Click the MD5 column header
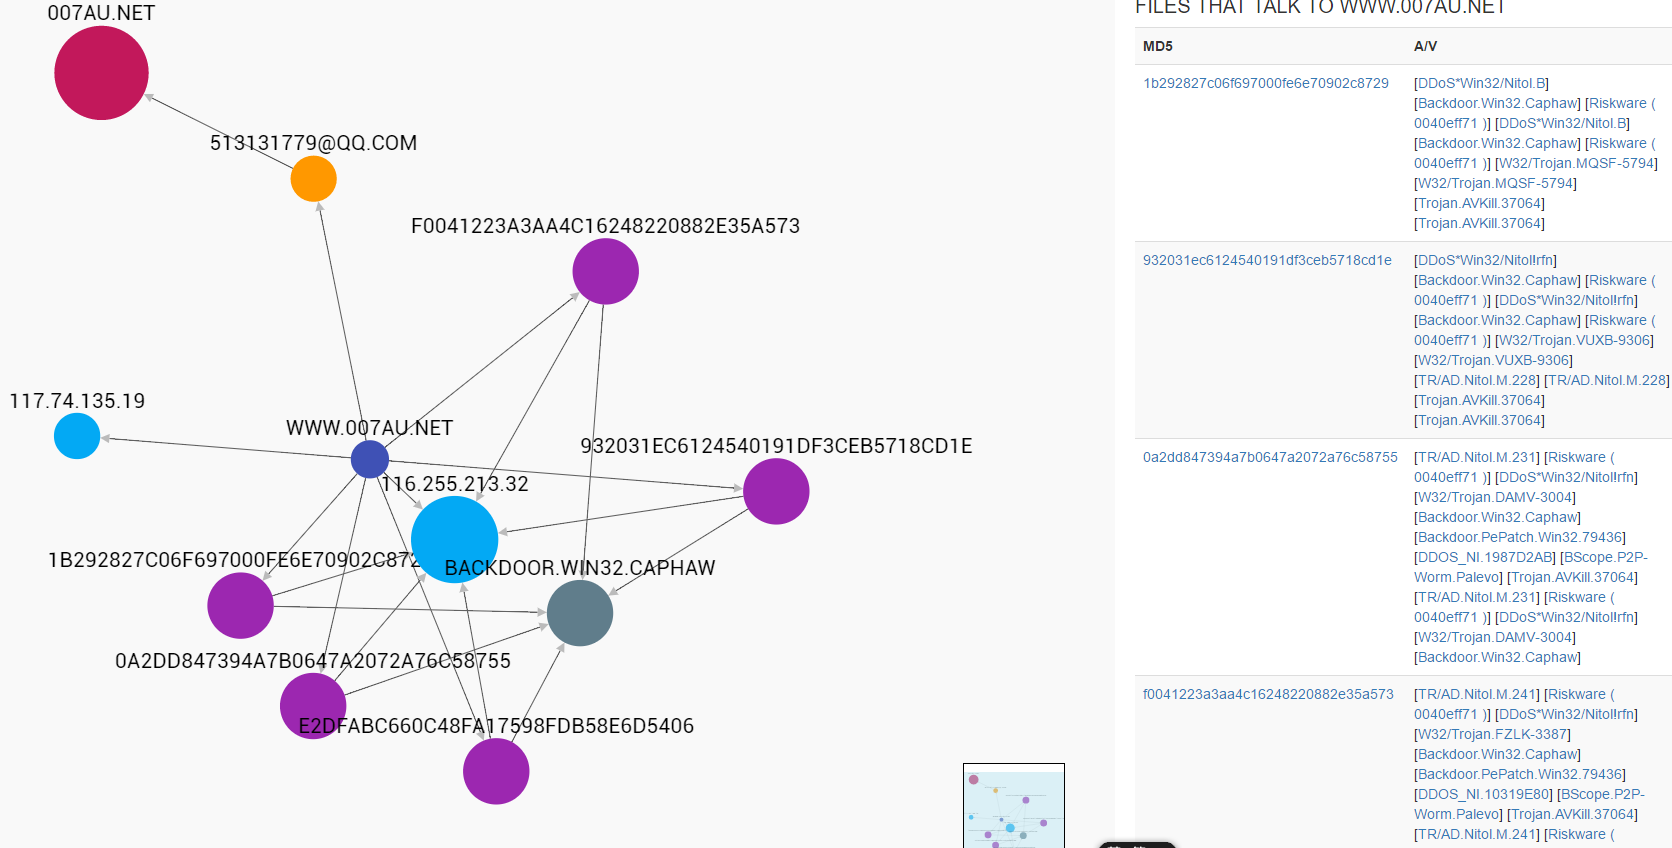This screenshot has width=1672, height=848. [1158, 46]
